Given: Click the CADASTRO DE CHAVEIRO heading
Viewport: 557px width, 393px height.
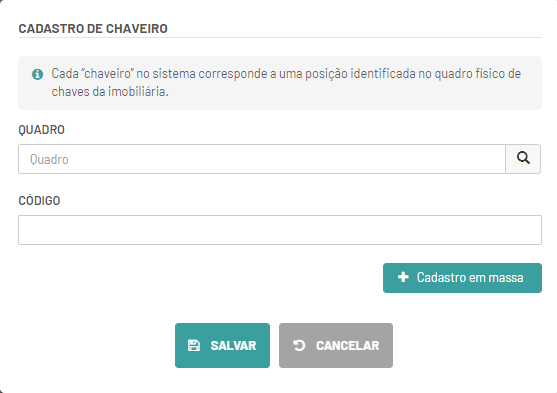Looking at the screenshot, I should [93, 29].
